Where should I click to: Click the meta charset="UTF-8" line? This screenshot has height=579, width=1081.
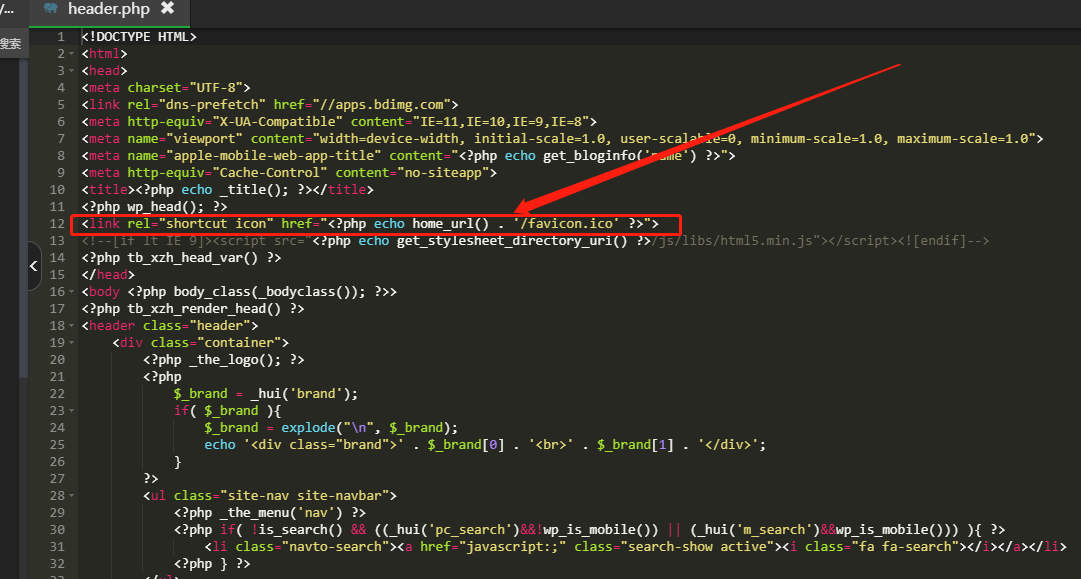tap(166, 88)
